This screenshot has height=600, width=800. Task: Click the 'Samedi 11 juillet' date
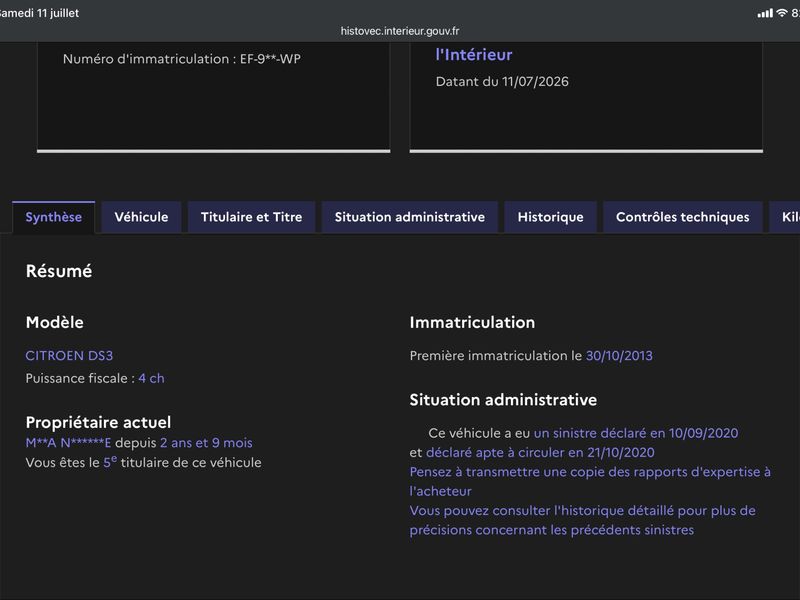point(39,13)
